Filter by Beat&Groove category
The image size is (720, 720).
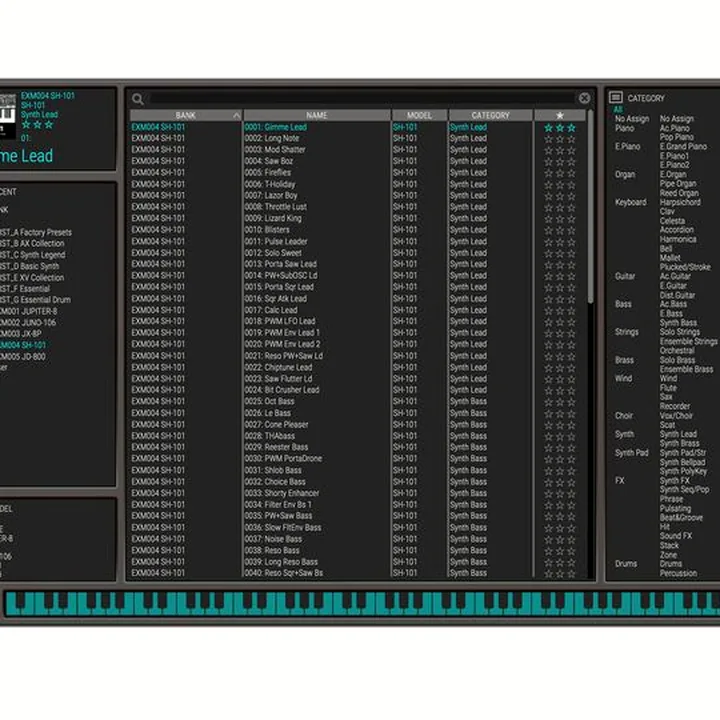(x=681, y=518)
